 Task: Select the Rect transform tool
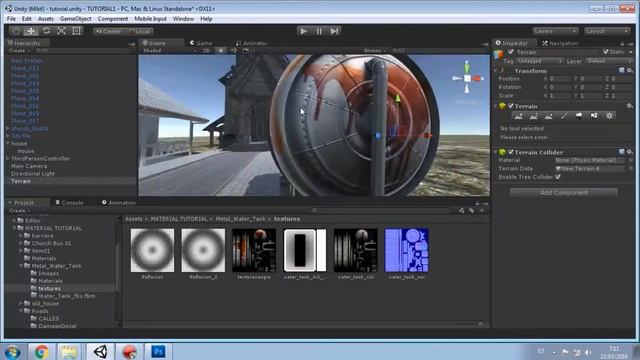point(76,31)
